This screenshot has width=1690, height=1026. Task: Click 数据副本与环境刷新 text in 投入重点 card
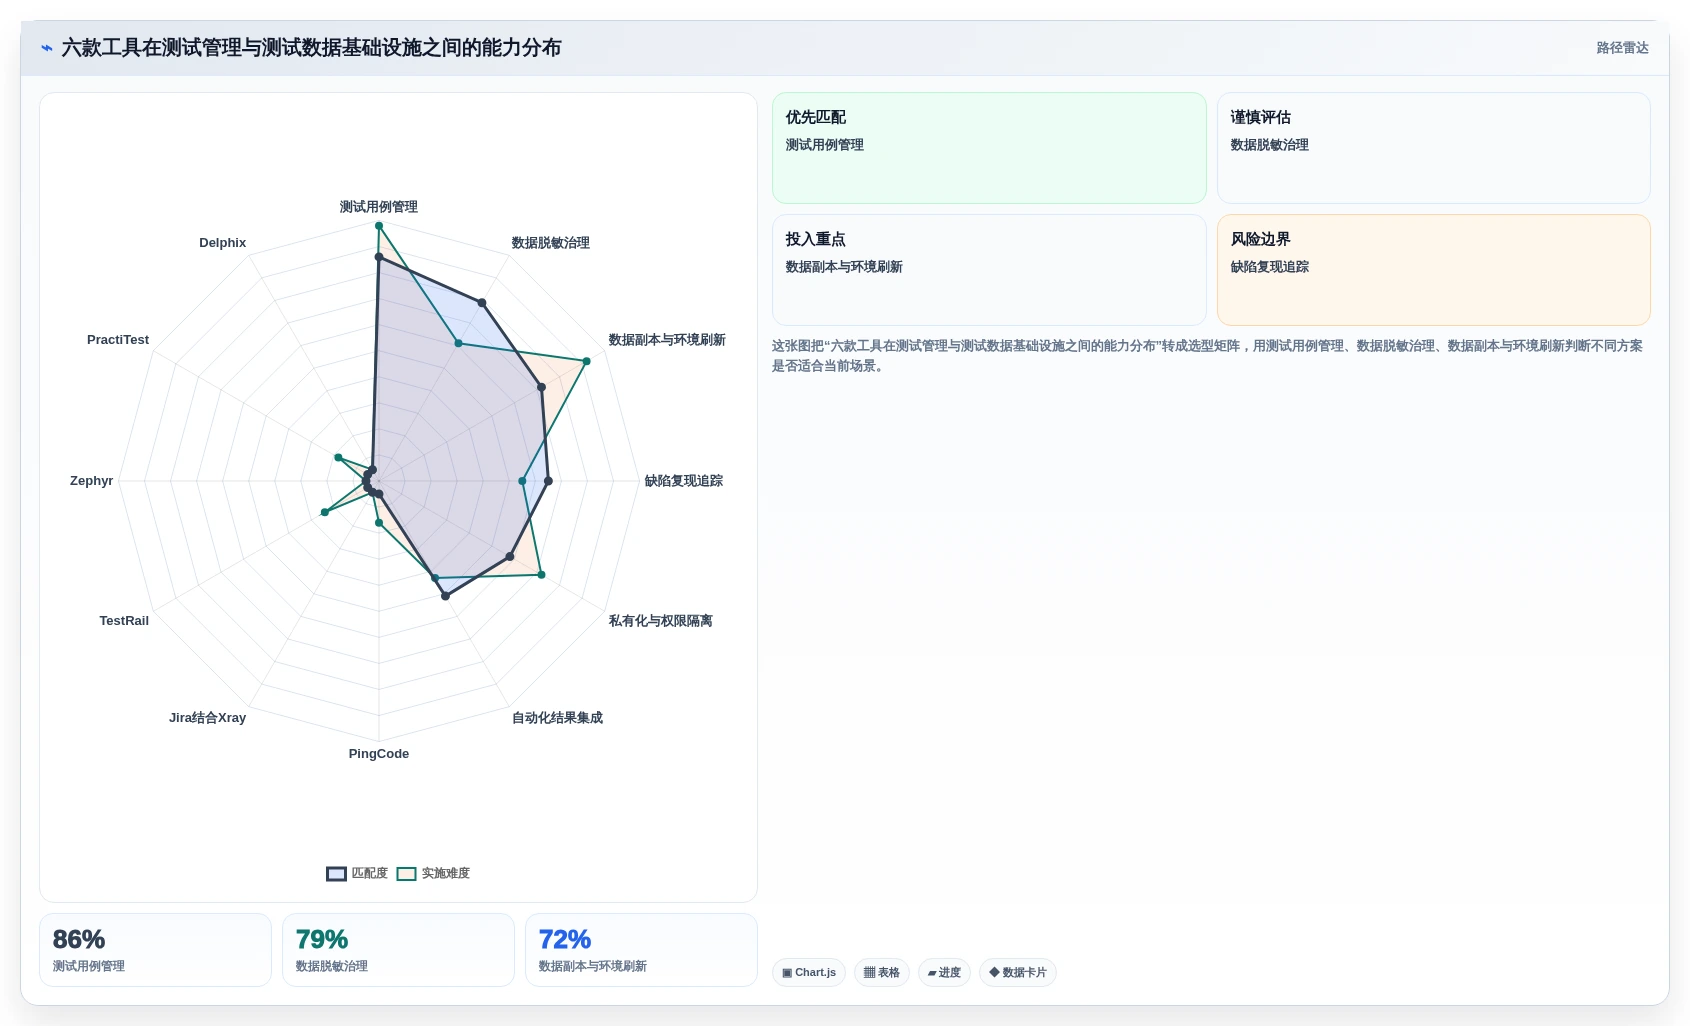(x=844, y=267)
